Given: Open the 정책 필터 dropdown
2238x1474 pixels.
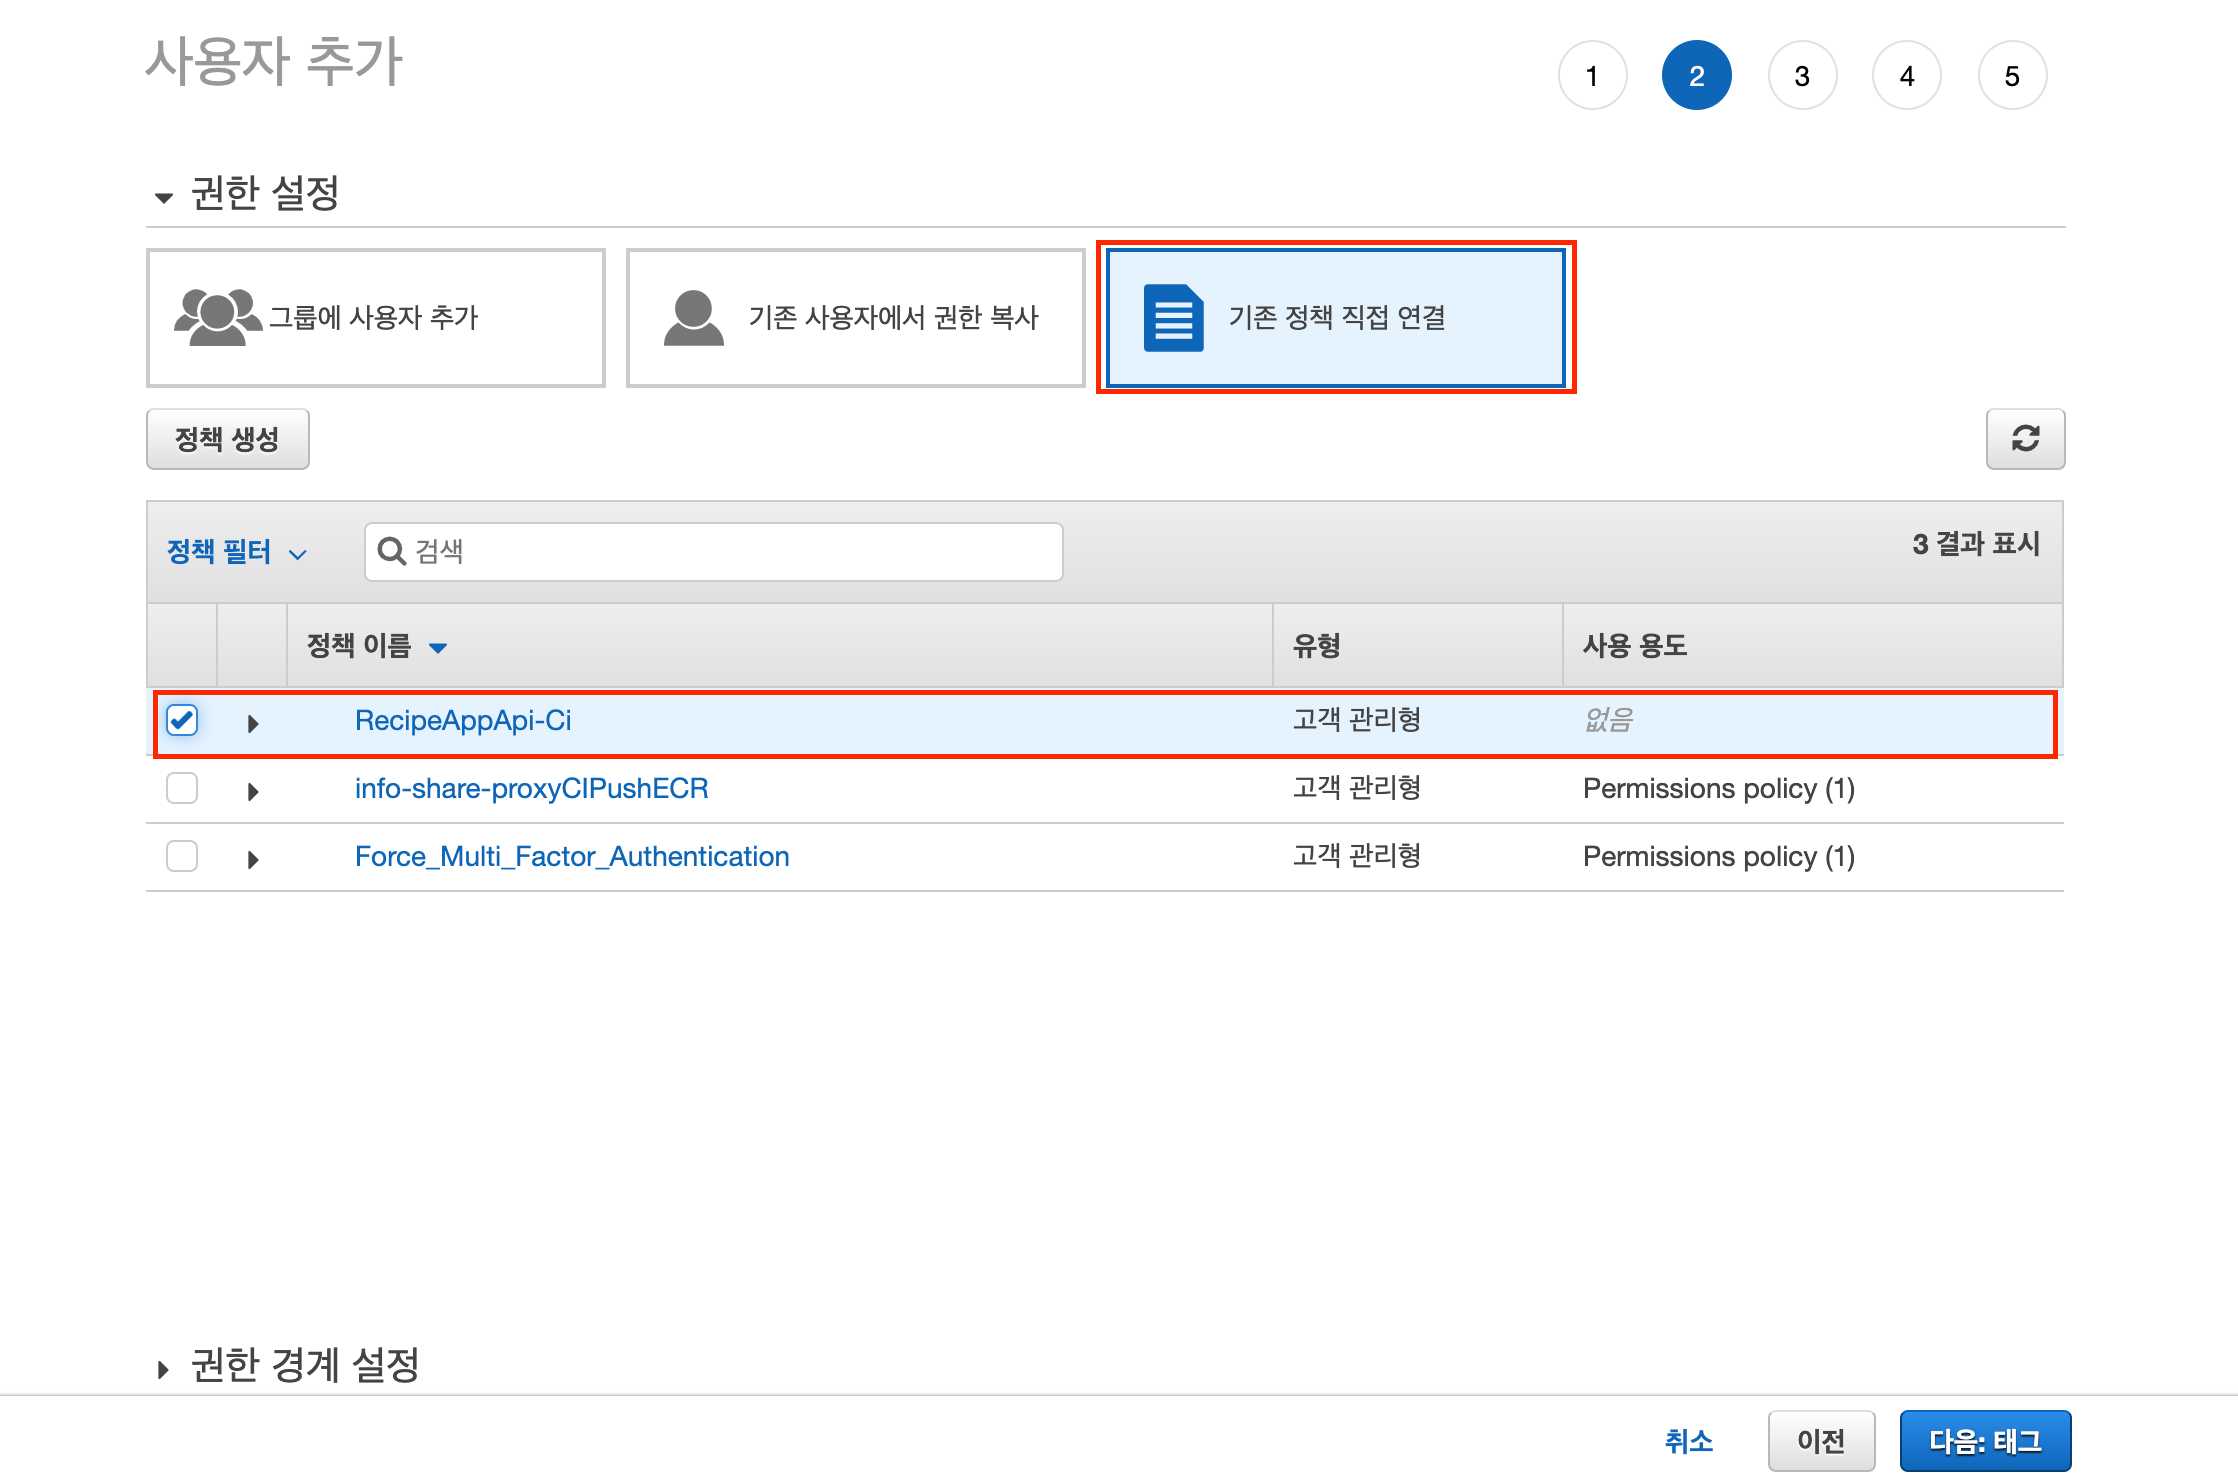Looking at the screenshot, I should tap(237, 552).
